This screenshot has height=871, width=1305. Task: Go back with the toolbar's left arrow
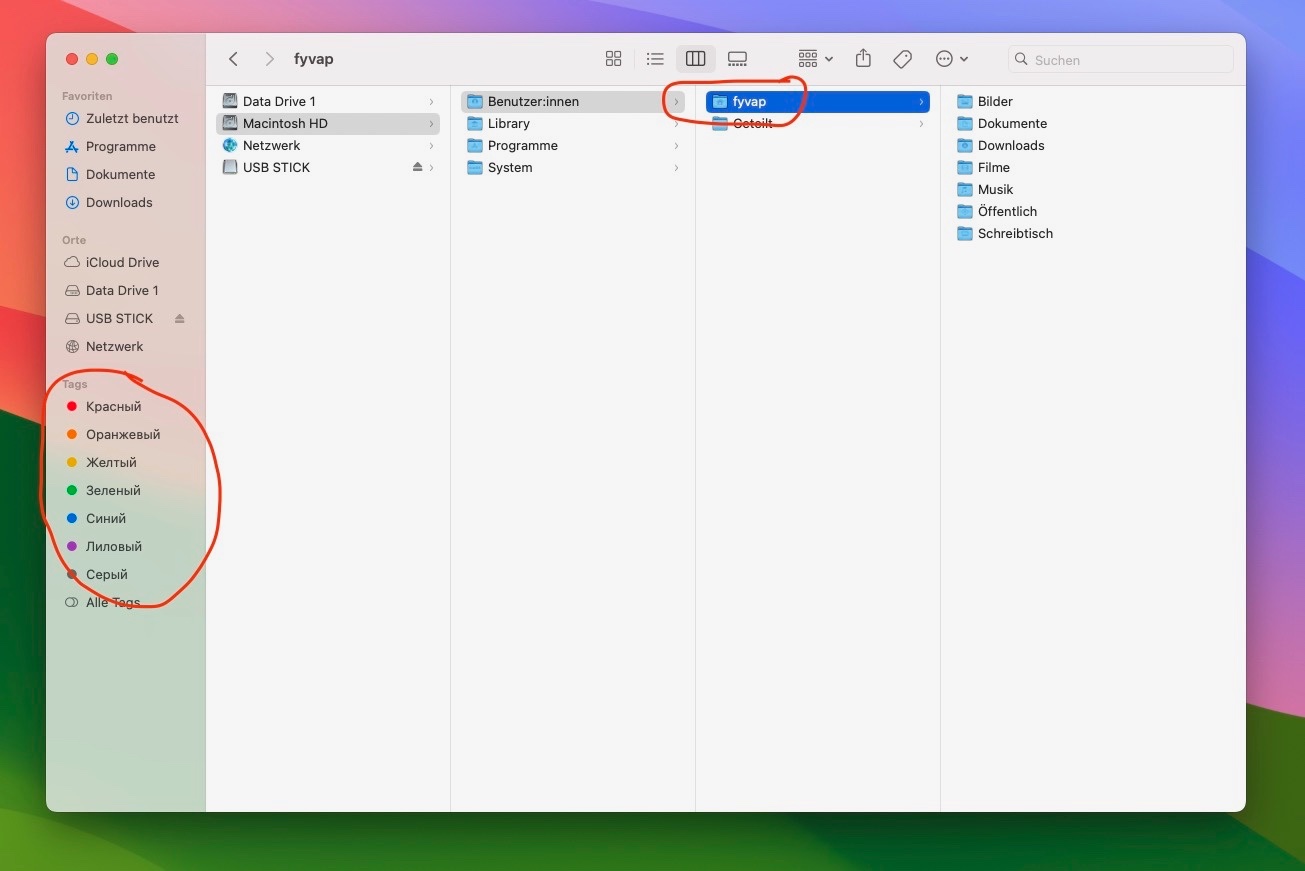tap(233, 59)
